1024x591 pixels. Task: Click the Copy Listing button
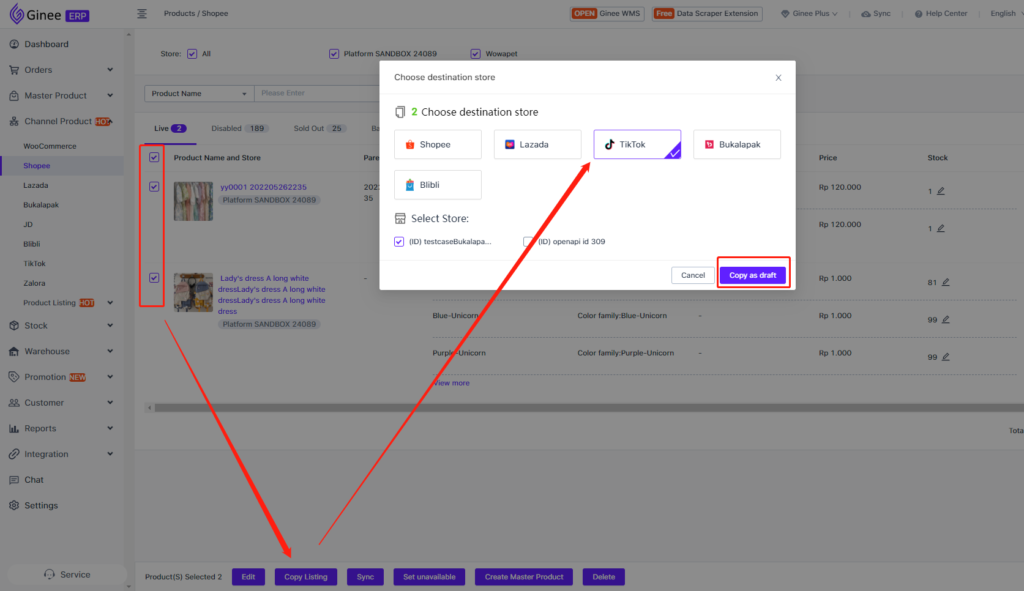[306, 577]
